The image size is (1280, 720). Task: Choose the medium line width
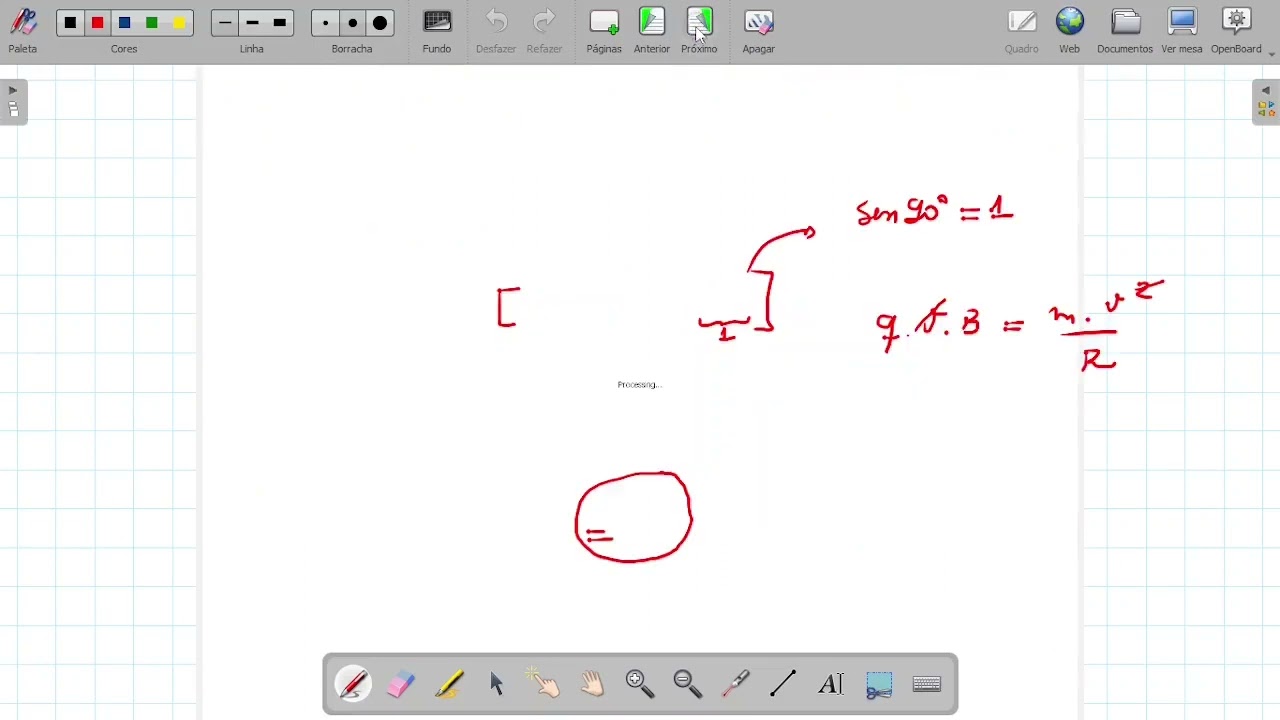click(x=252, y=23)
